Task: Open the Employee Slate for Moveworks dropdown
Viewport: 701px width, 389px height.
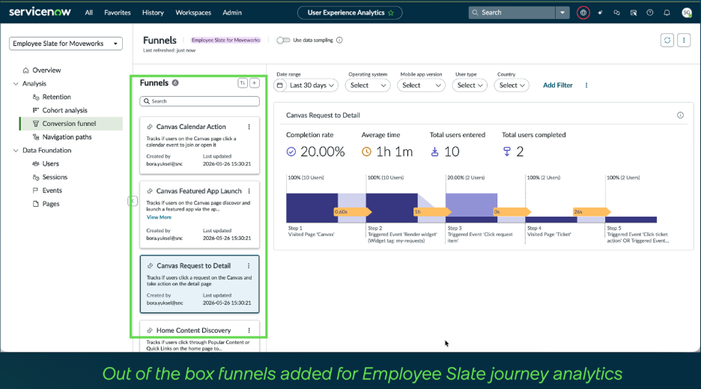Action: [x=66, y=43]
